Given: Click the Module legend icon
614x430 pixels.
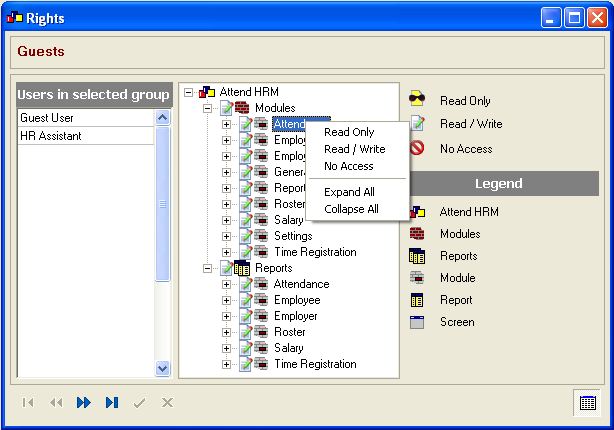Looking at the screenshot, I should pyautogui.click(x=417, y=278).
